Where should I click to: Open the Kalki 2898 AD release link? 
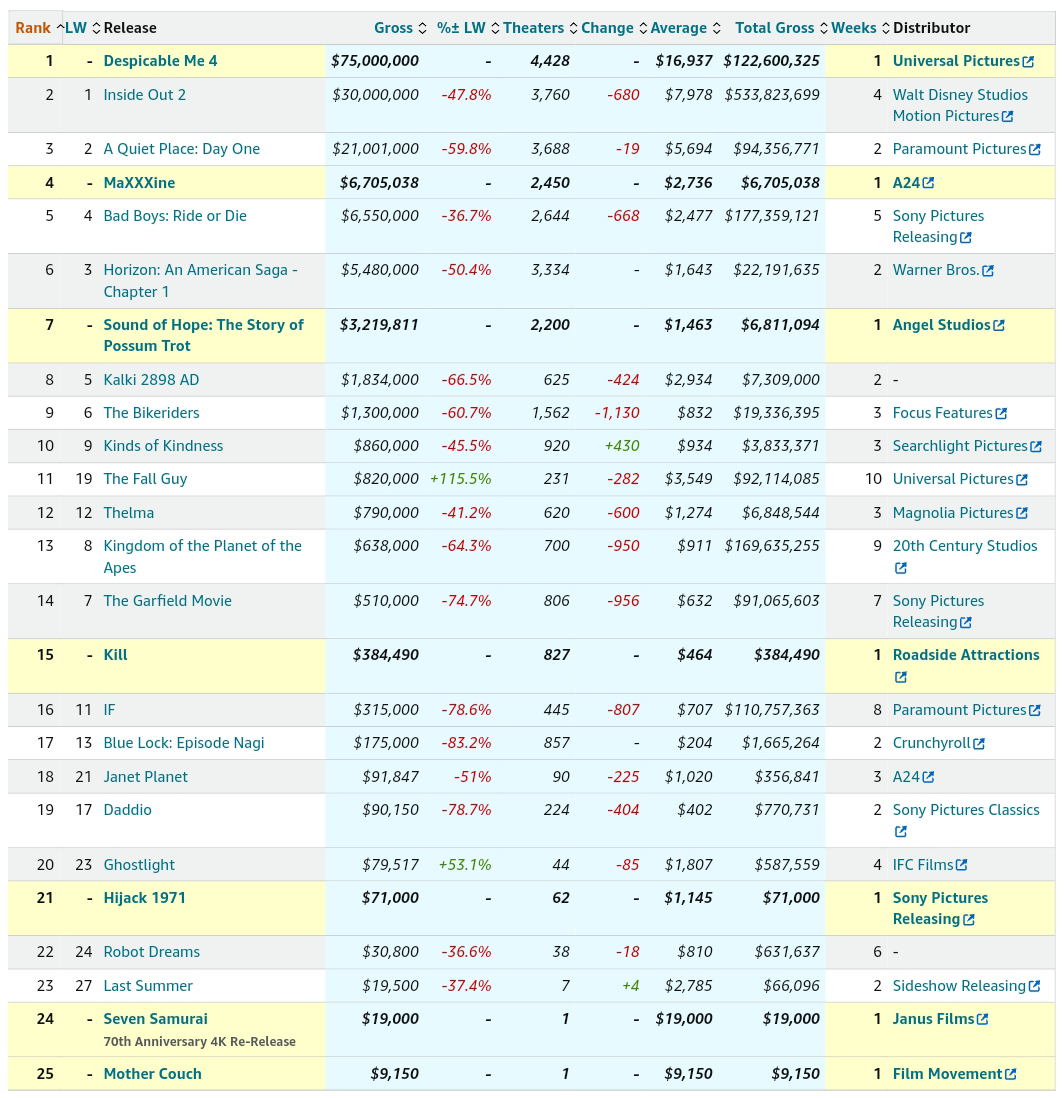click(x=151, y=380)
